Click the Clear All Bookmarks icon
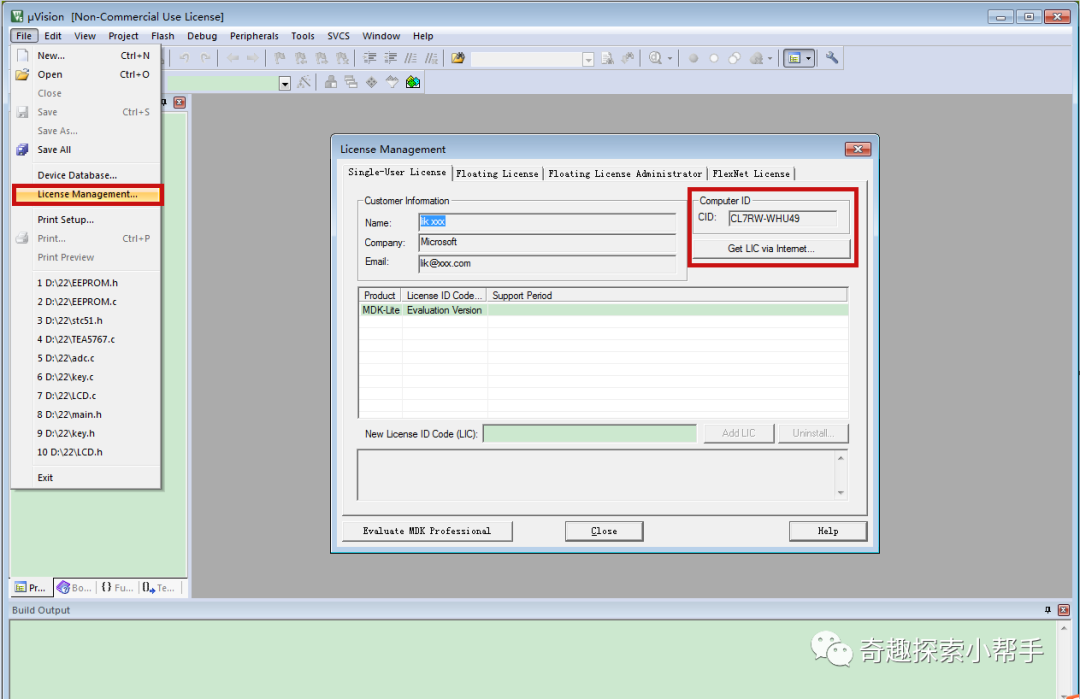Viewport: 1080px width, 699px height. [x=342, y=59]
